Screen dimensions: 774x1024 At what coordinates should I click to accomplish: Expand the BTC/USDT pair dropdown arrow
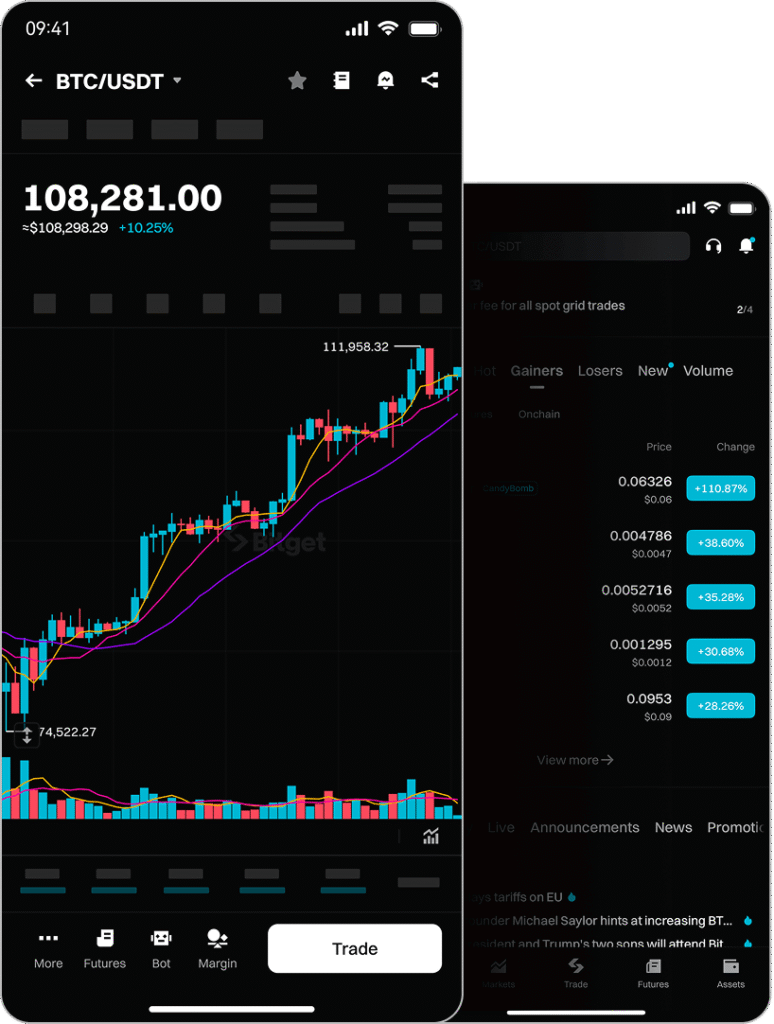(x=178, y=81)
